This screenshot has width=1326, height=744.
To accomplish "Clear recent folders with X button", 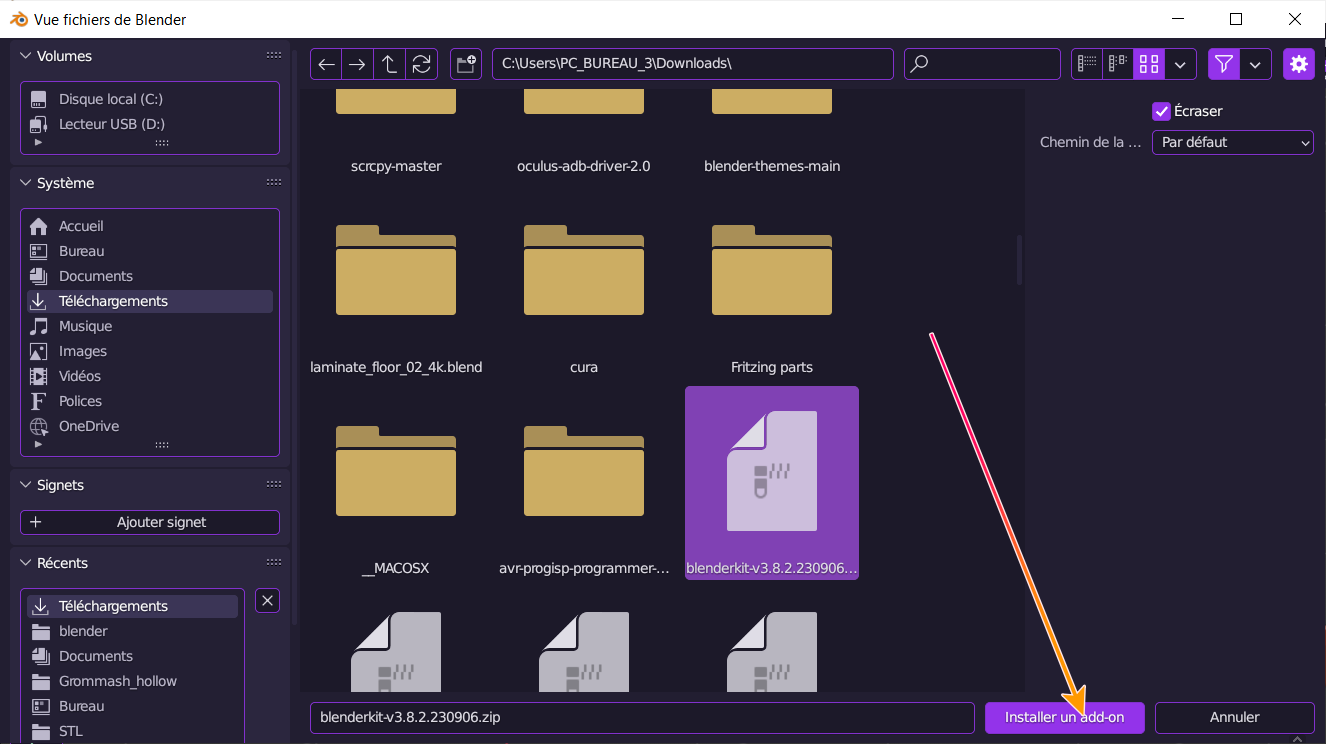I will pyautogui.click(x=267, y=600).
